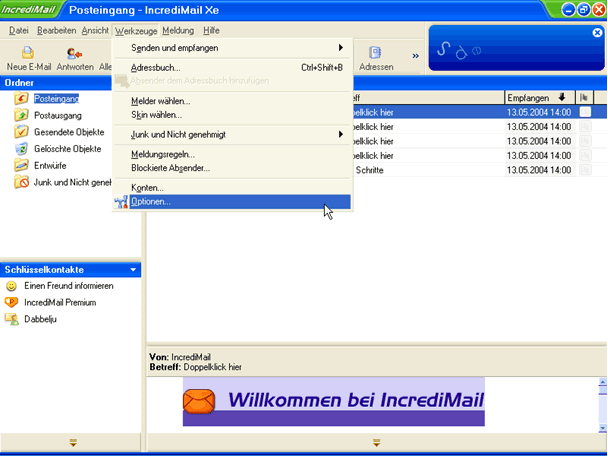Open the Meldung menu

tap(178, 30)
